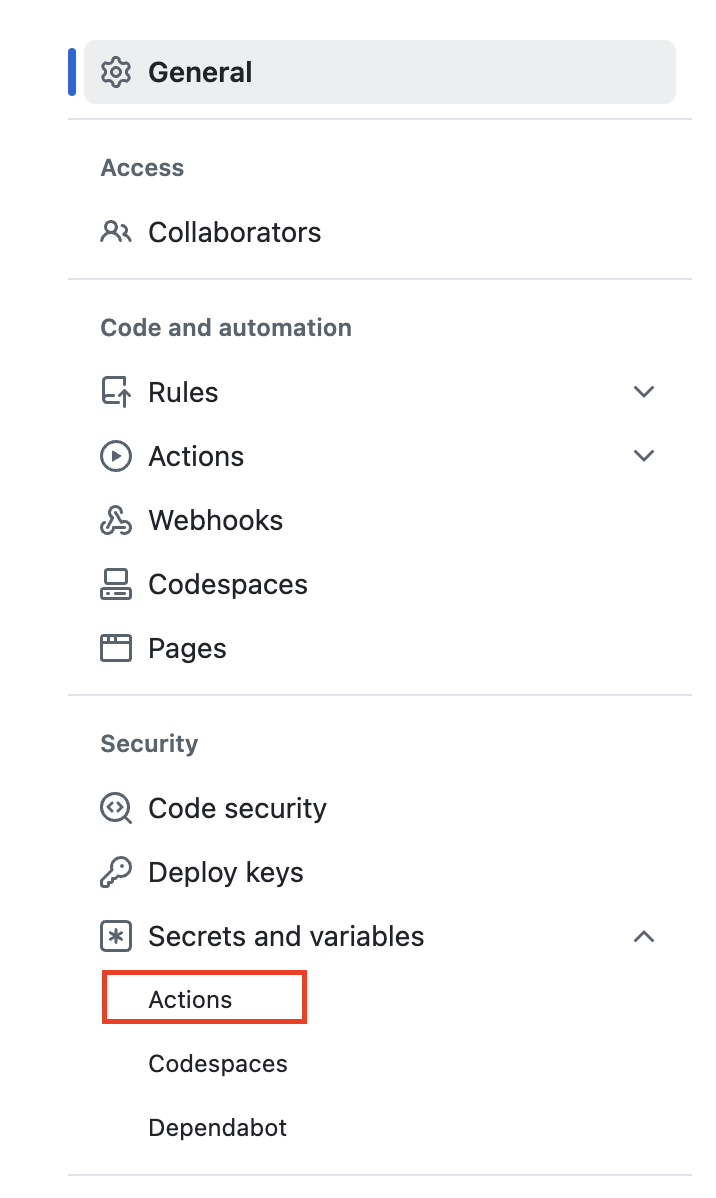Click the asterisk icon for Secrets and variables
The width and height of the screenshot is (716, 1198).
coord(116,936)
